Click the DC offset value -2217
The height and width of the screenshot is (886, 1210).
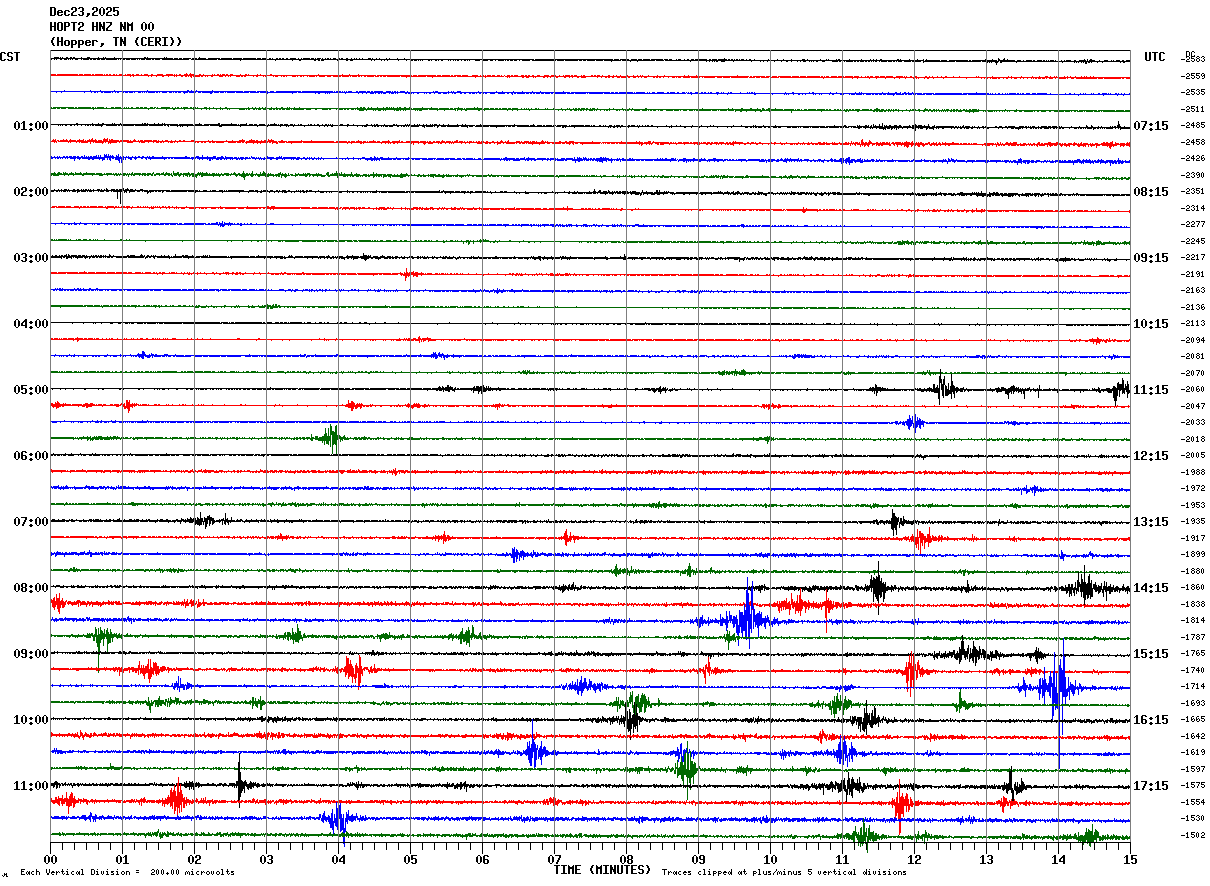coord(1194,257)
